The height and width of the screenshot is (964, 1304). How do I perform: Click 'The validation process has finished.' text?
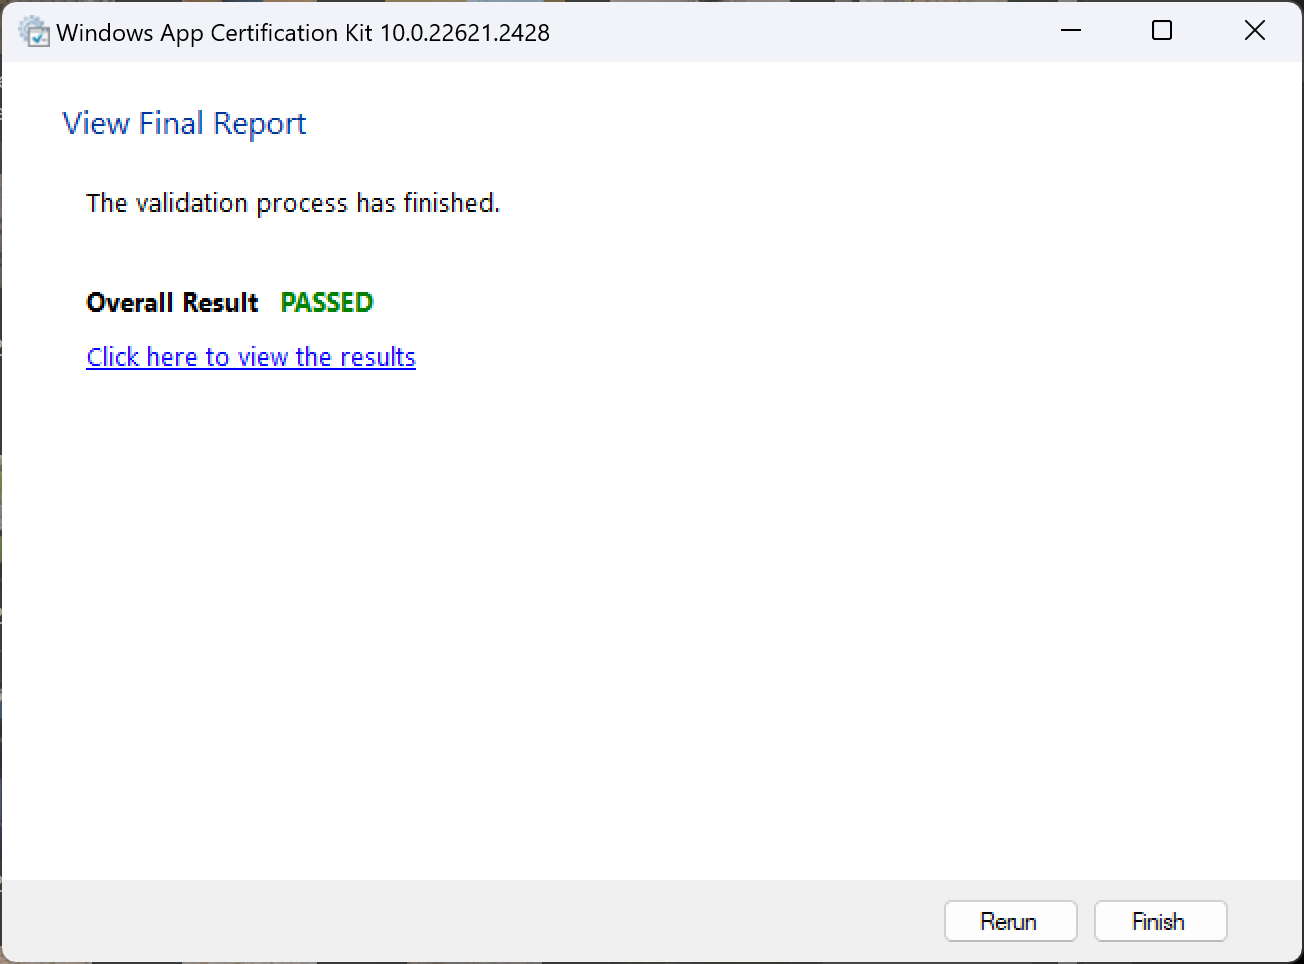293,203
